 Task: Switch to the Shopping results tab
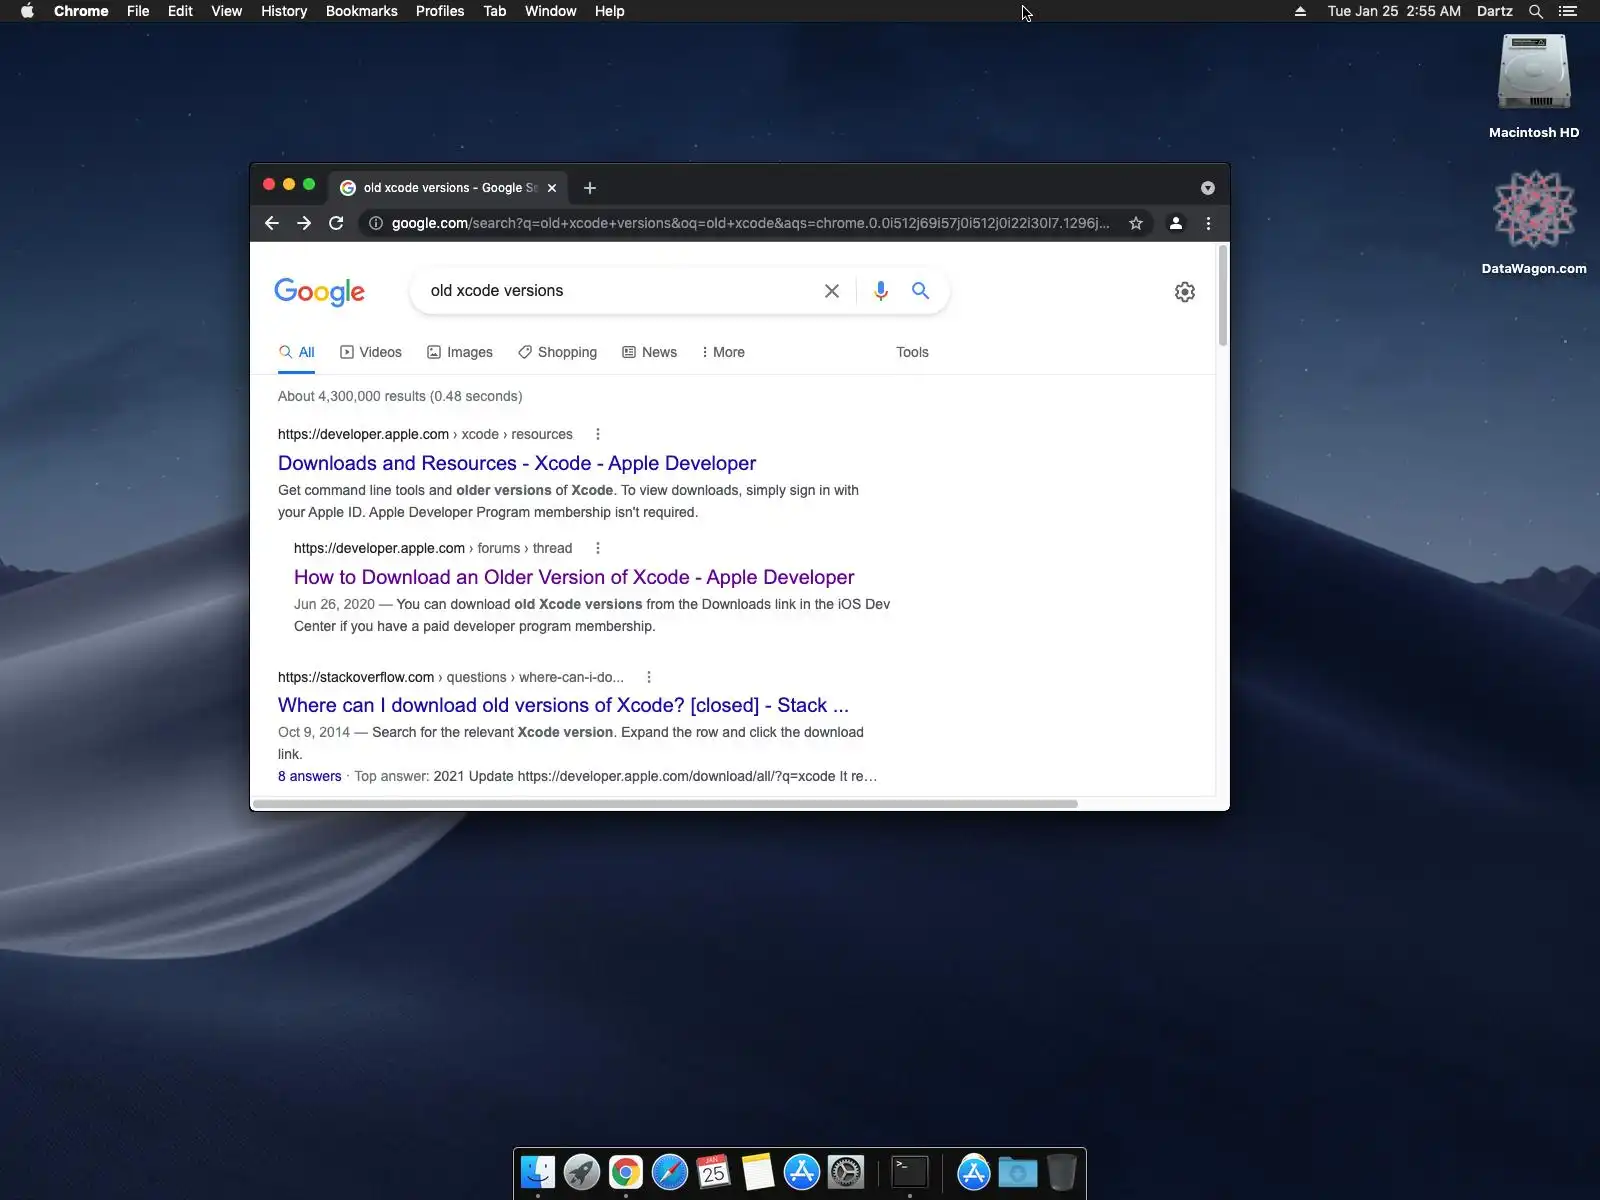click(x=558, y=352)
